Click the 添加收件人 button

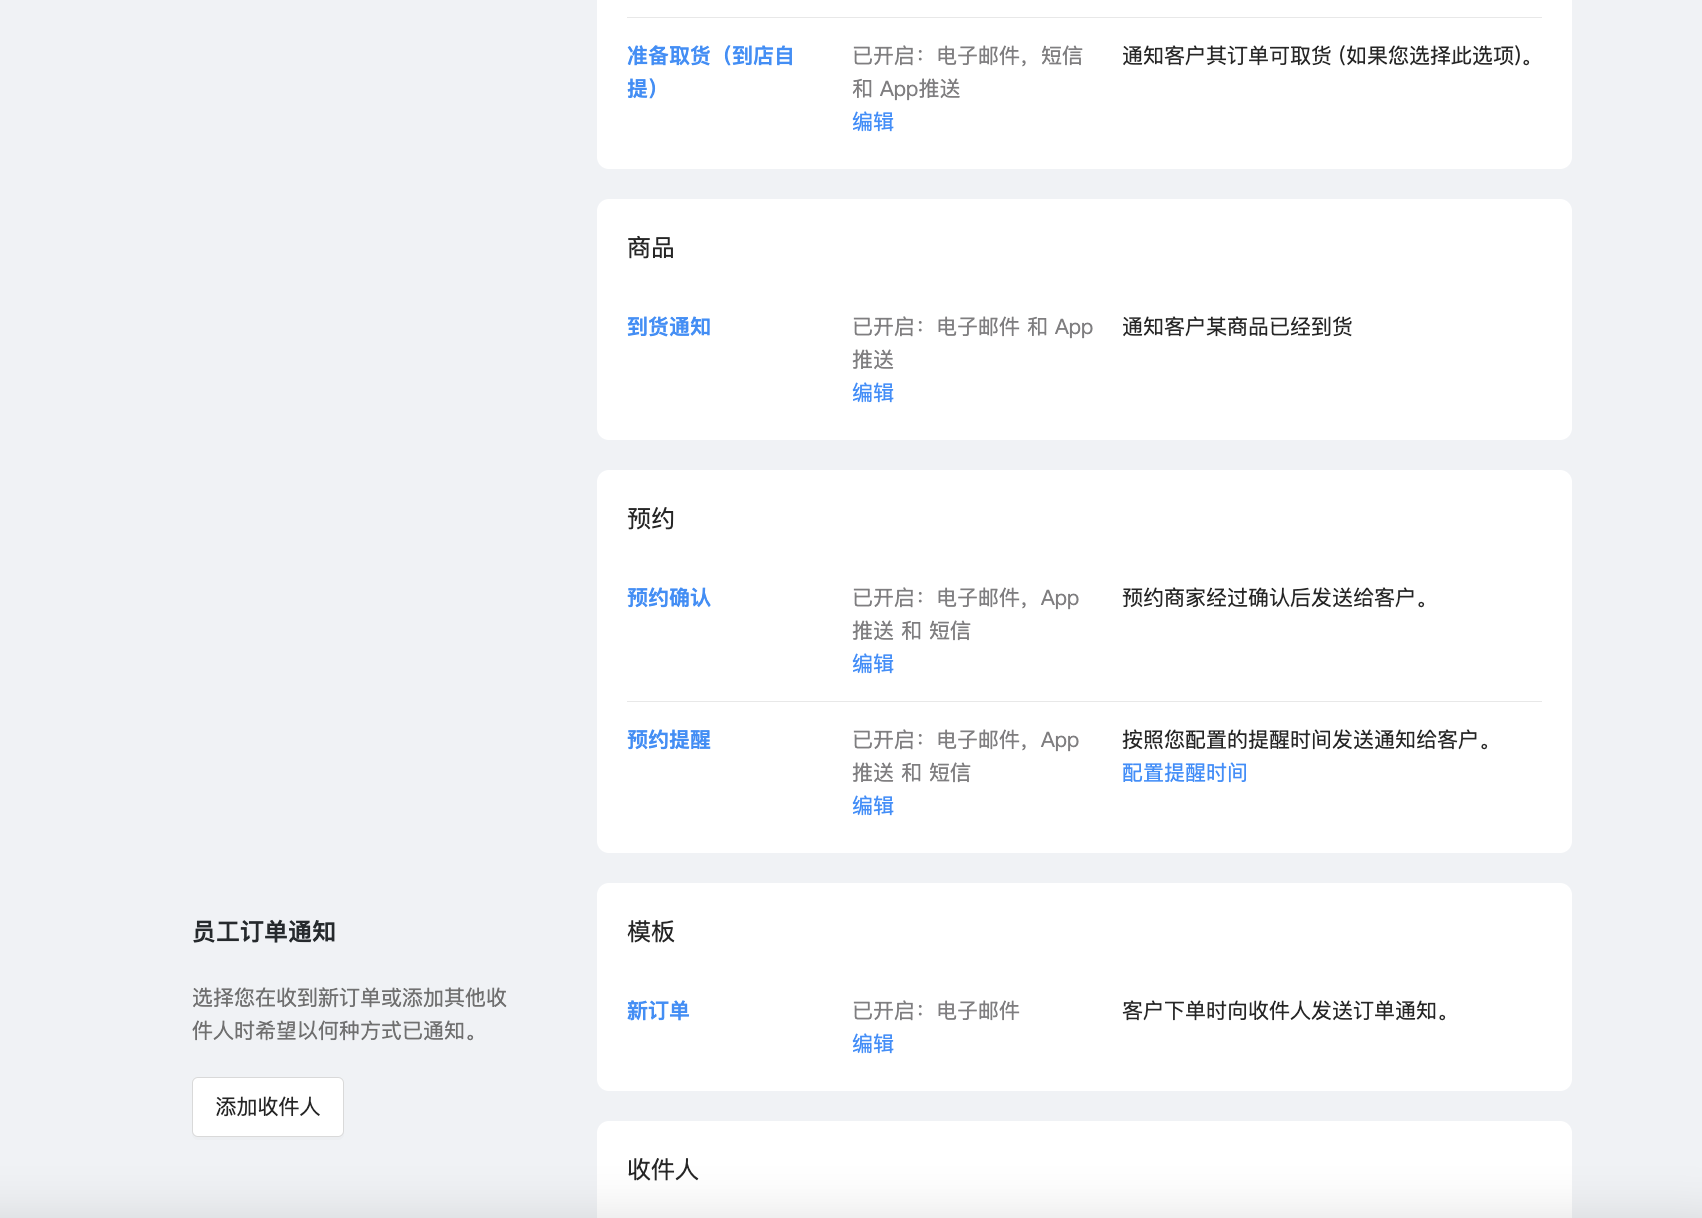268,1107
